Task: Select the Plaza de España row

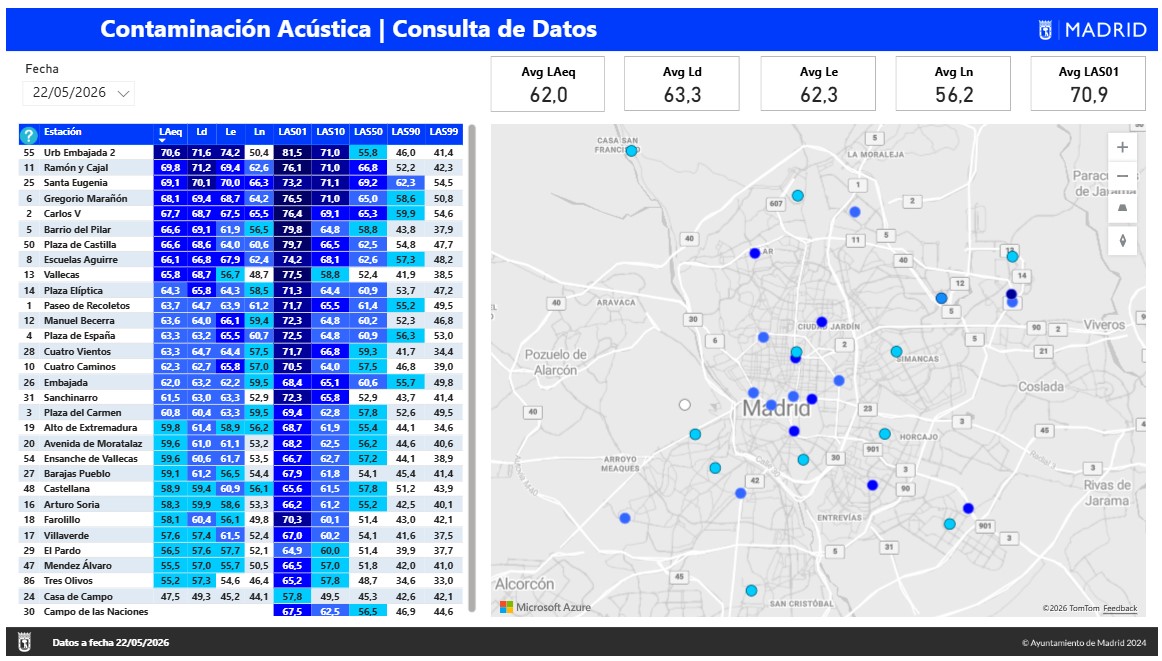Action: tap(241, 336)
